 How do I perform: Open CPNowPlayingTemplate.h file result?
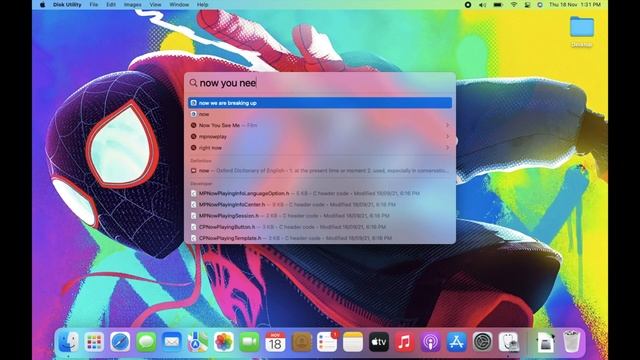pos(320,238)
